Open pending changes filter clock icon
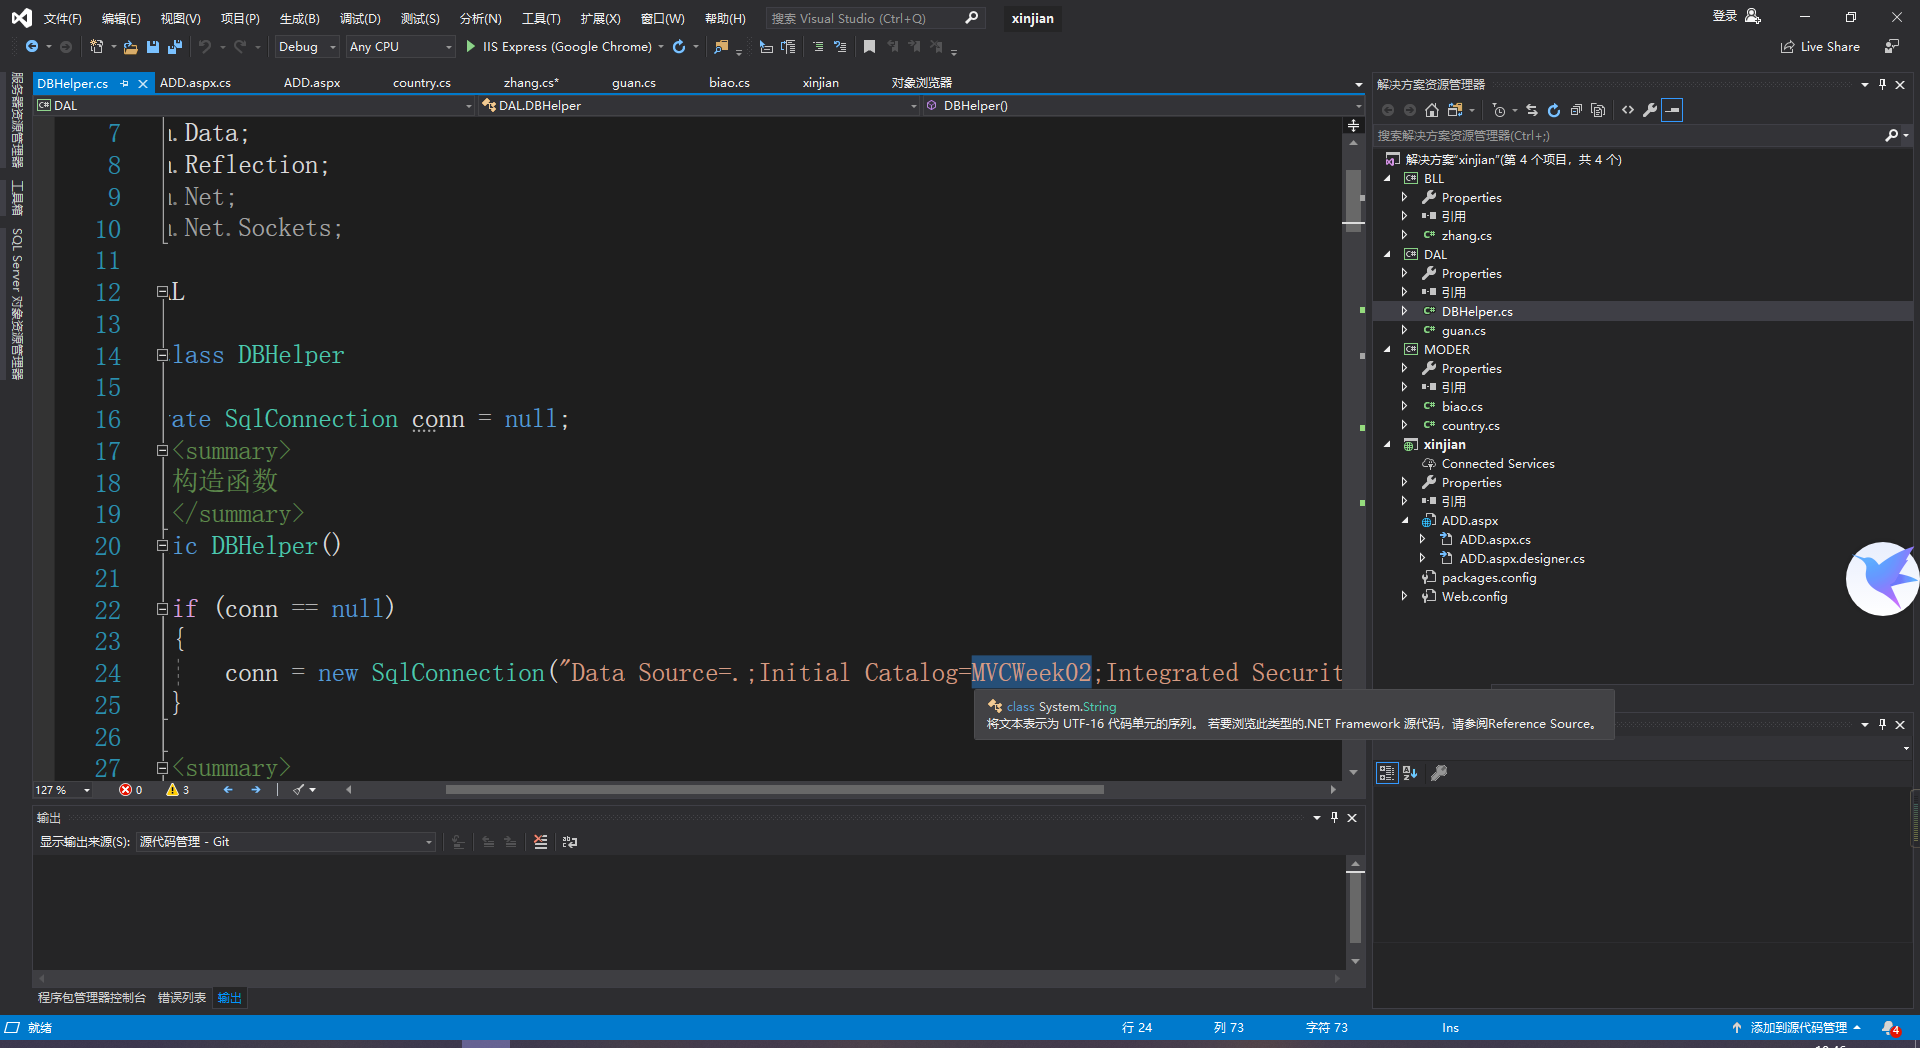Viewport: 1920px width, 1048px height. coord(1499,110)
